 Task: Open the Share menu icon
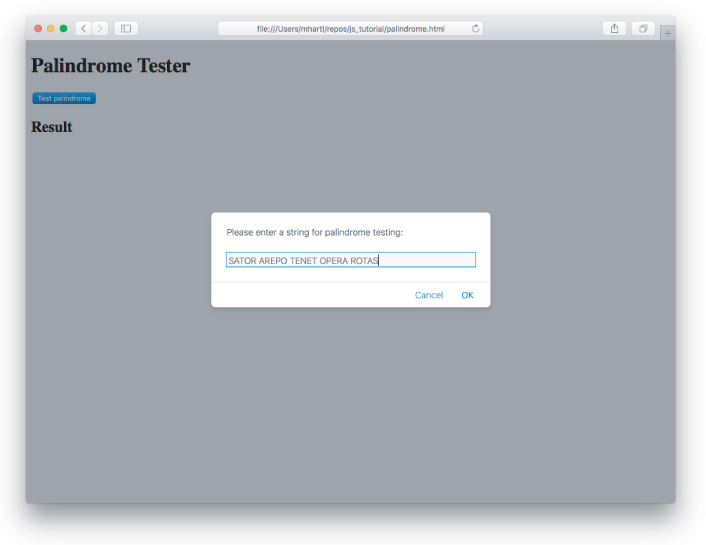pyautogui.click(x=614, y=28)
